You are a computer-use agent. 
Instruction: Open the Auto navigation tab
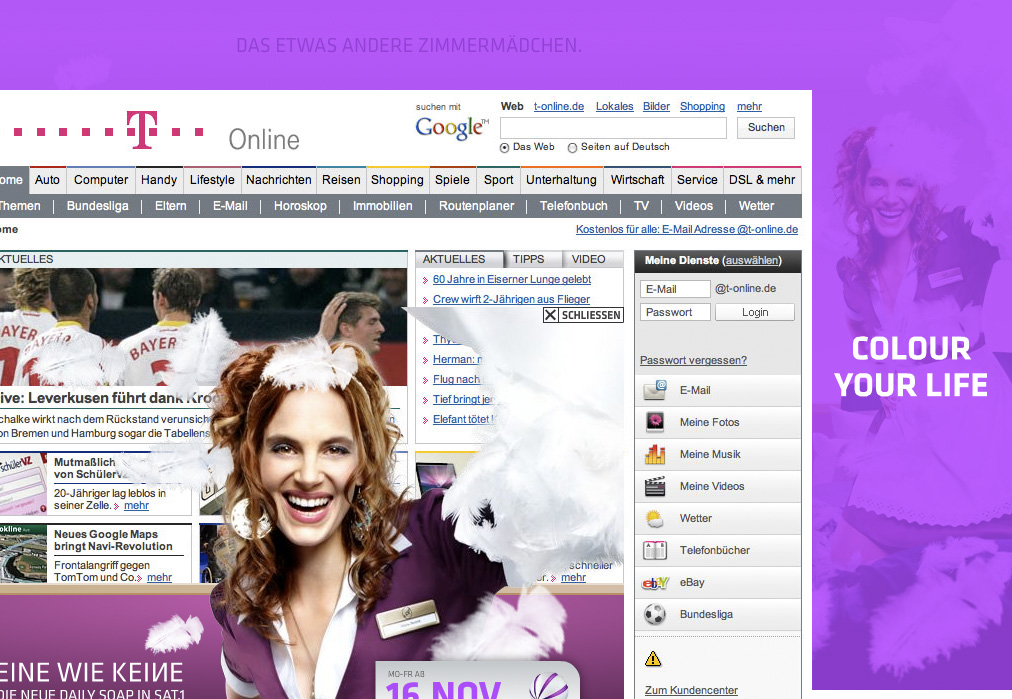[47, 180]
